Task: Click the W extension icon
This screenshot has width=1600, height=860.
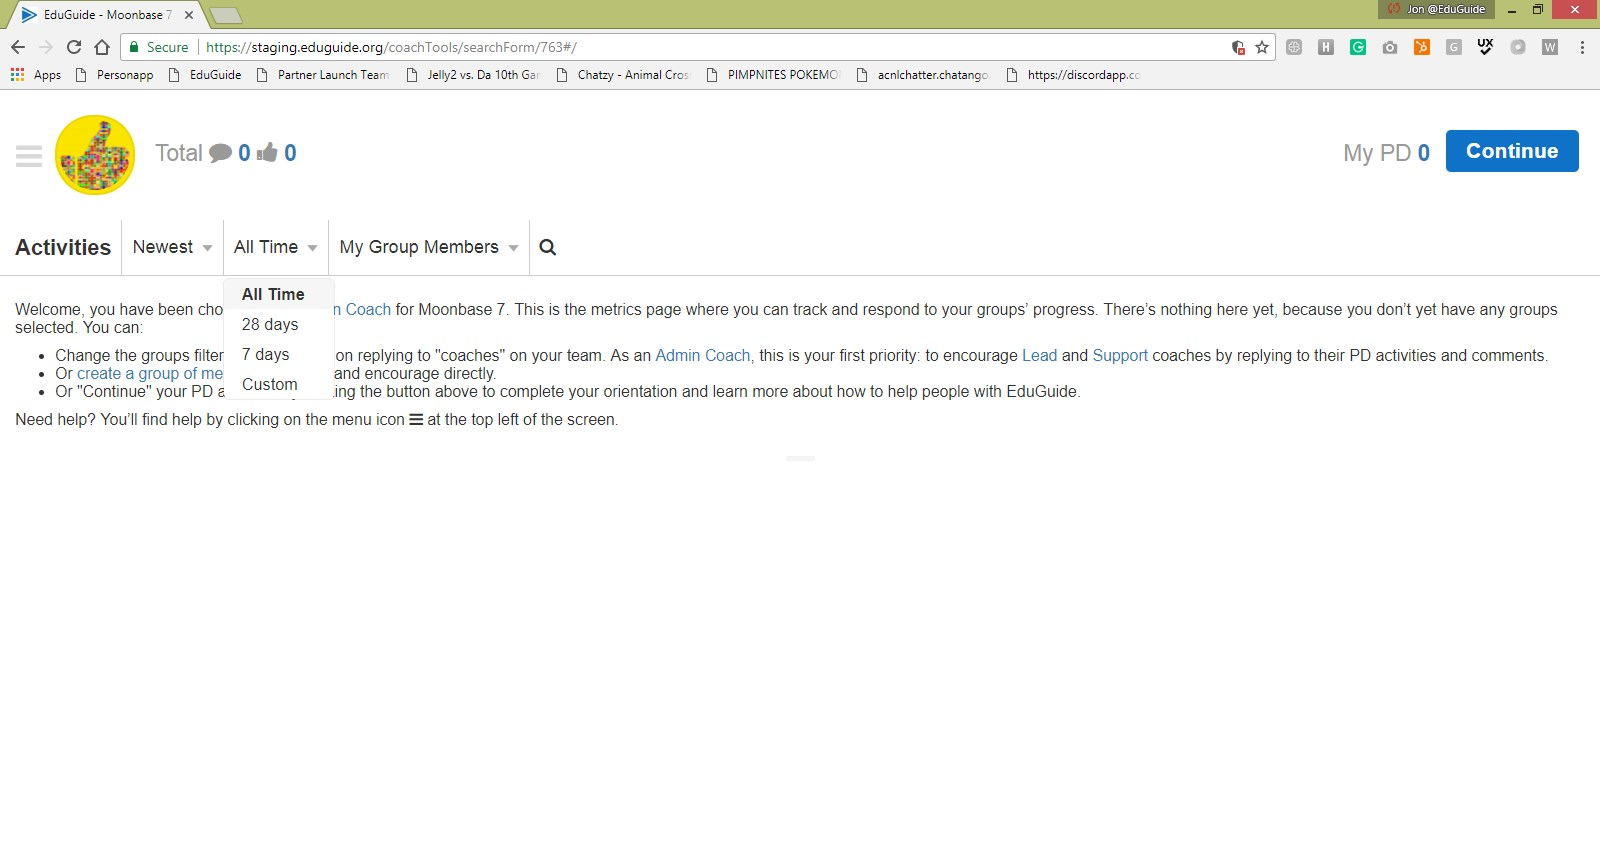Action: pyautogui.click(x=1550, y=47)
